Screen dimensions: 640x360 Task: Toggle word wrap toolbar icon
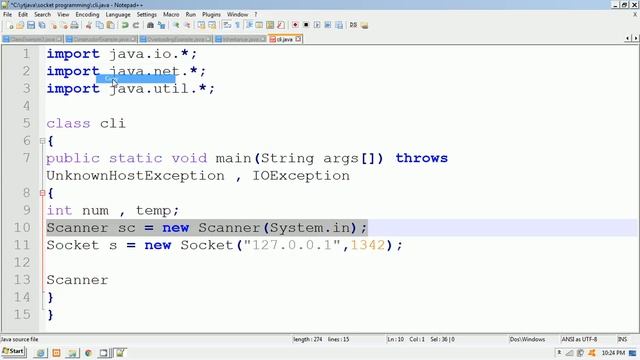click(227, 25)
